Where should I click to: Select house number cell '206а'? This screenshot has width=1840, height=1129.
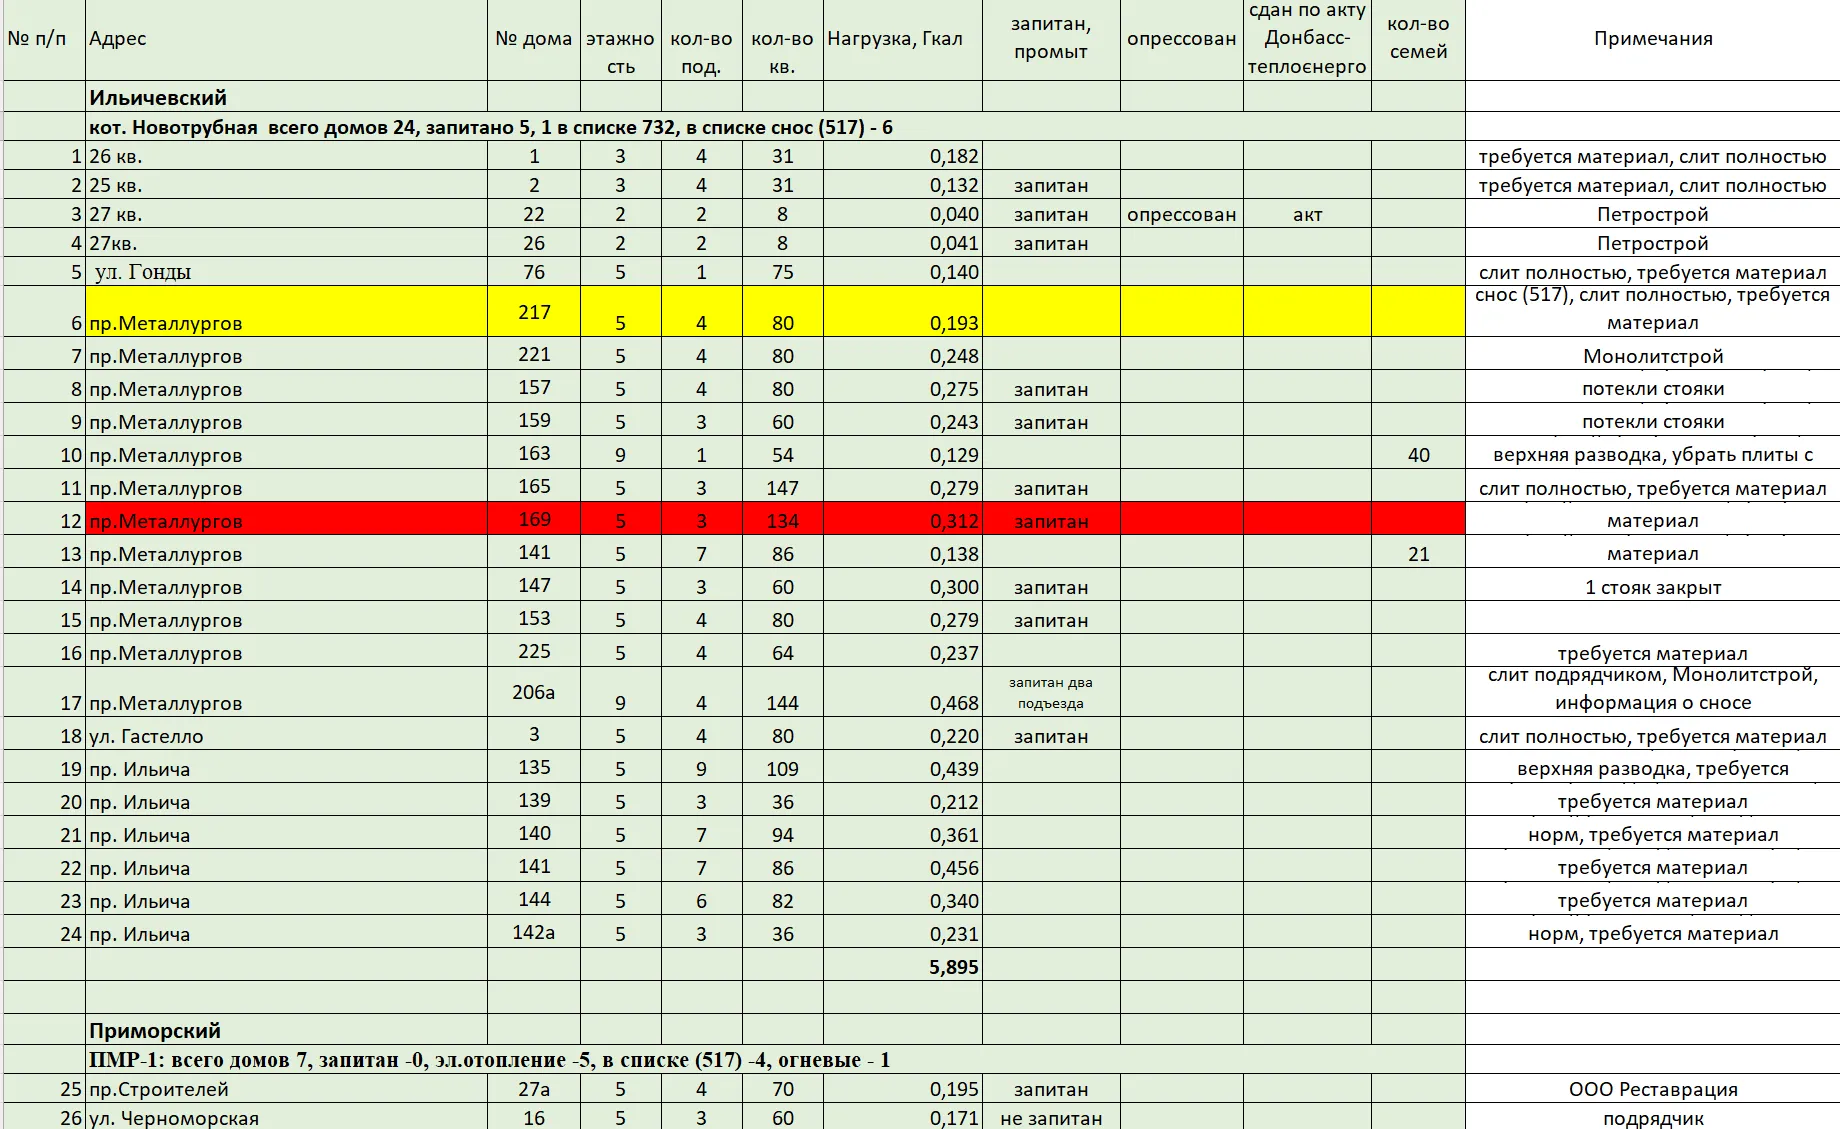pyautogui.click(x=534, y=692)
